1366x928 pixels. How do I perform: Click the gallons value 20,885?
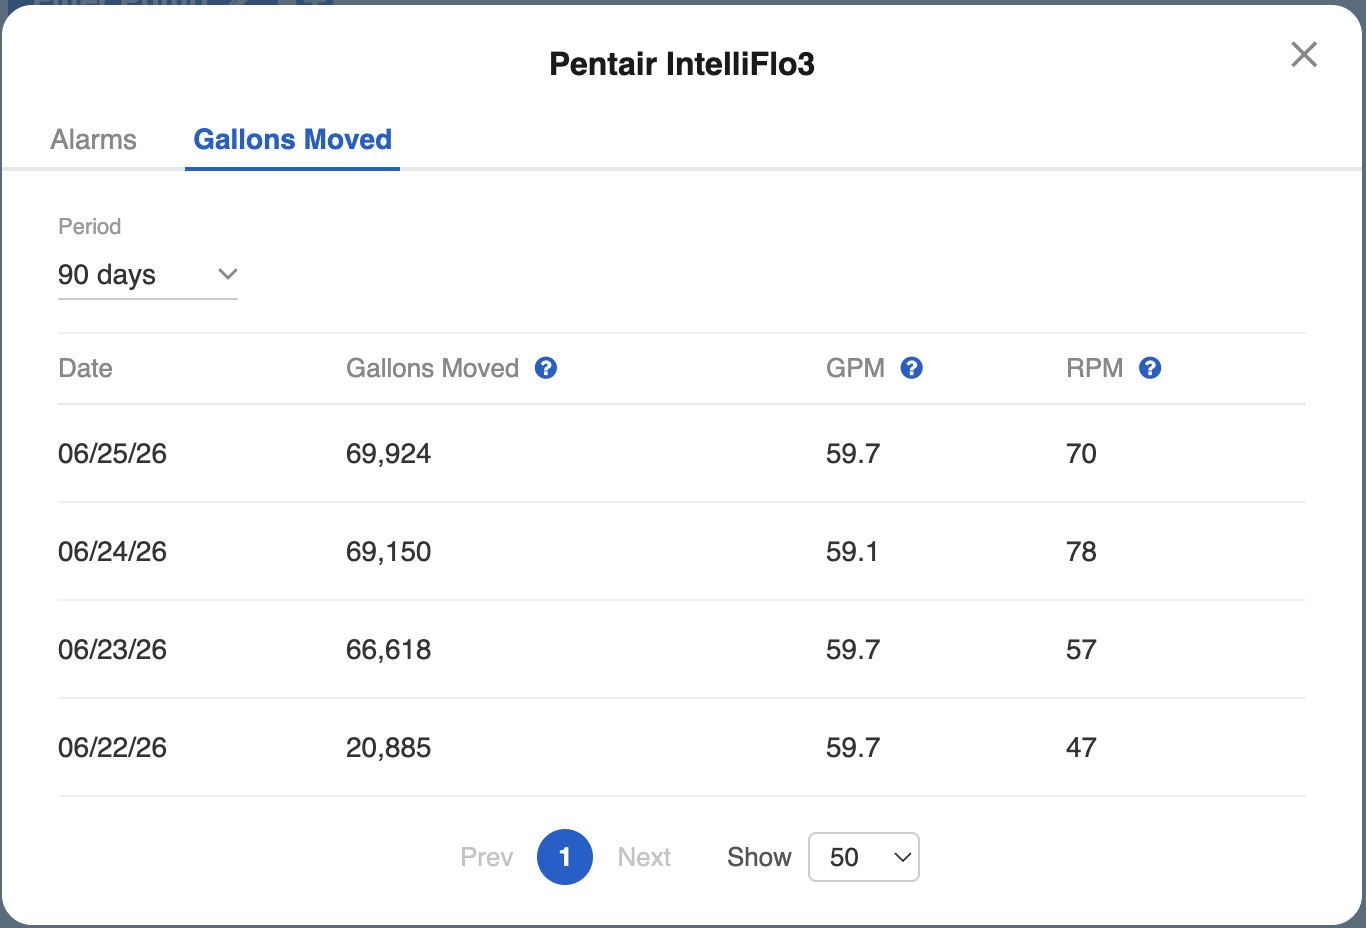coord(389,748)
